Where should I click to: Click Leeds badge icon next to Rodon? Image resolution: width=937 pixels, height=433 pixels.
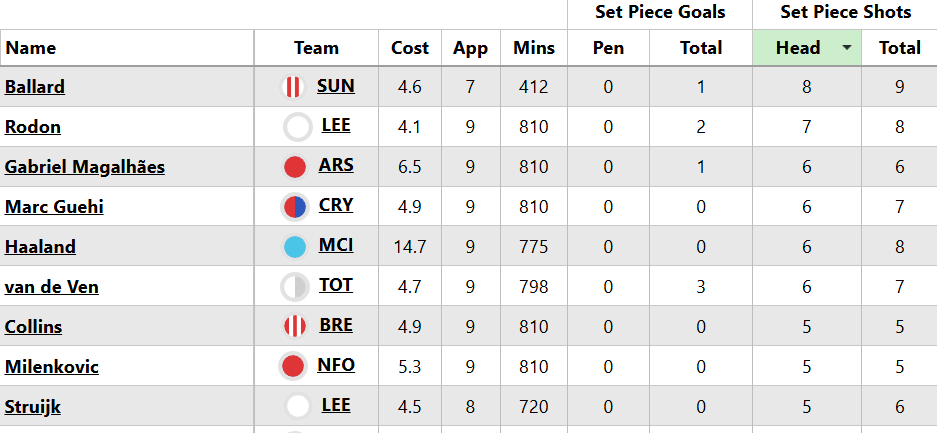pyautogui.click(x=297, y=127)
